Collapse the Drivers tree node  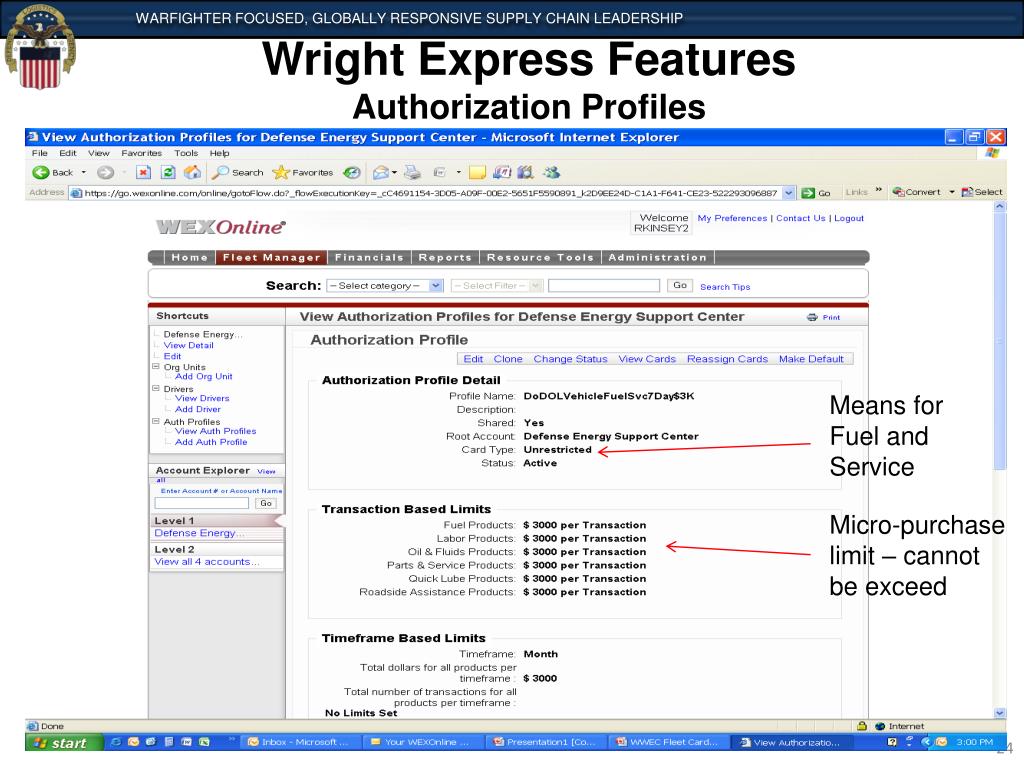tap(155, 389)
